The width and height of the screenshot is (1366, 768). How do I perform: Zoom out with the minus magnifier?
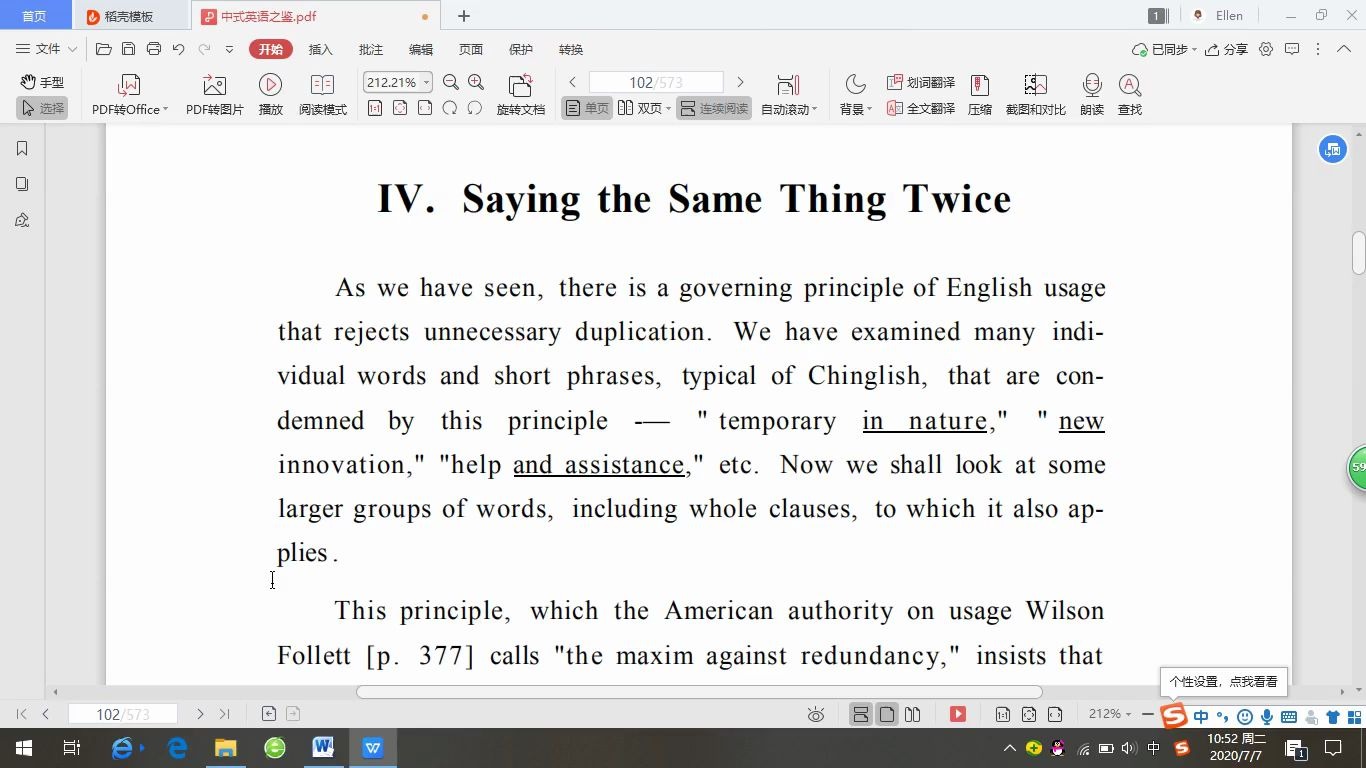(451, 83)
